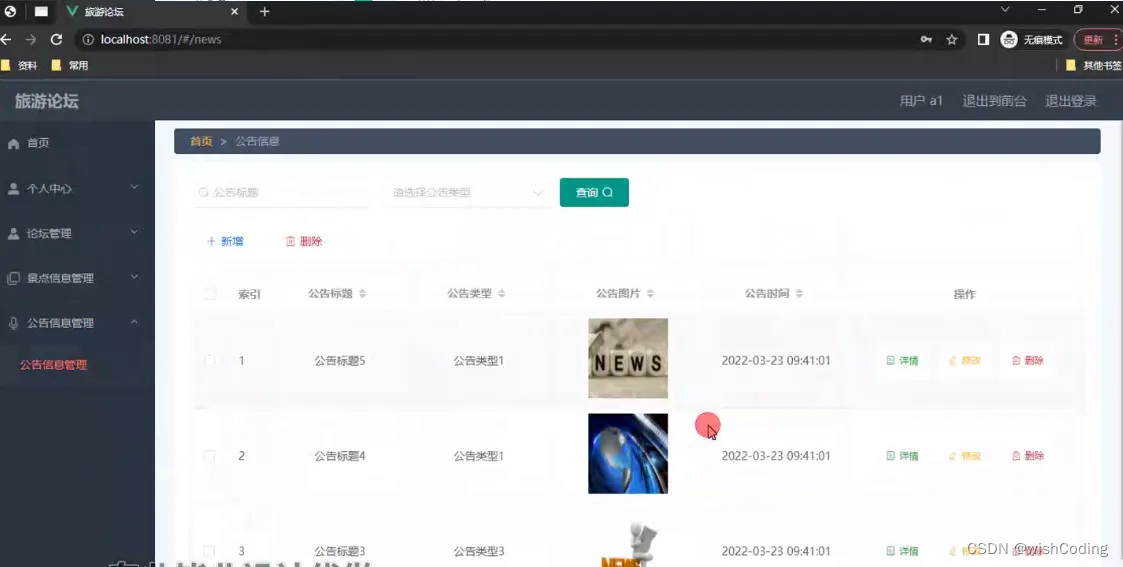Click the address bar URL localhost:8081/#/news
1123x567 pixels.
[160, 39]
